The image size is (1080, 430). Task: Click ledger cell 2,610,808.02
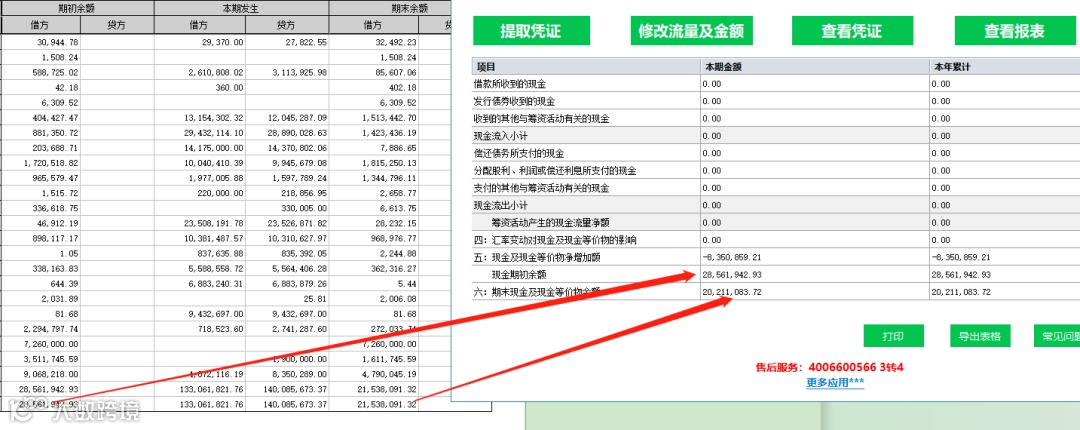[x=216, y=72]
